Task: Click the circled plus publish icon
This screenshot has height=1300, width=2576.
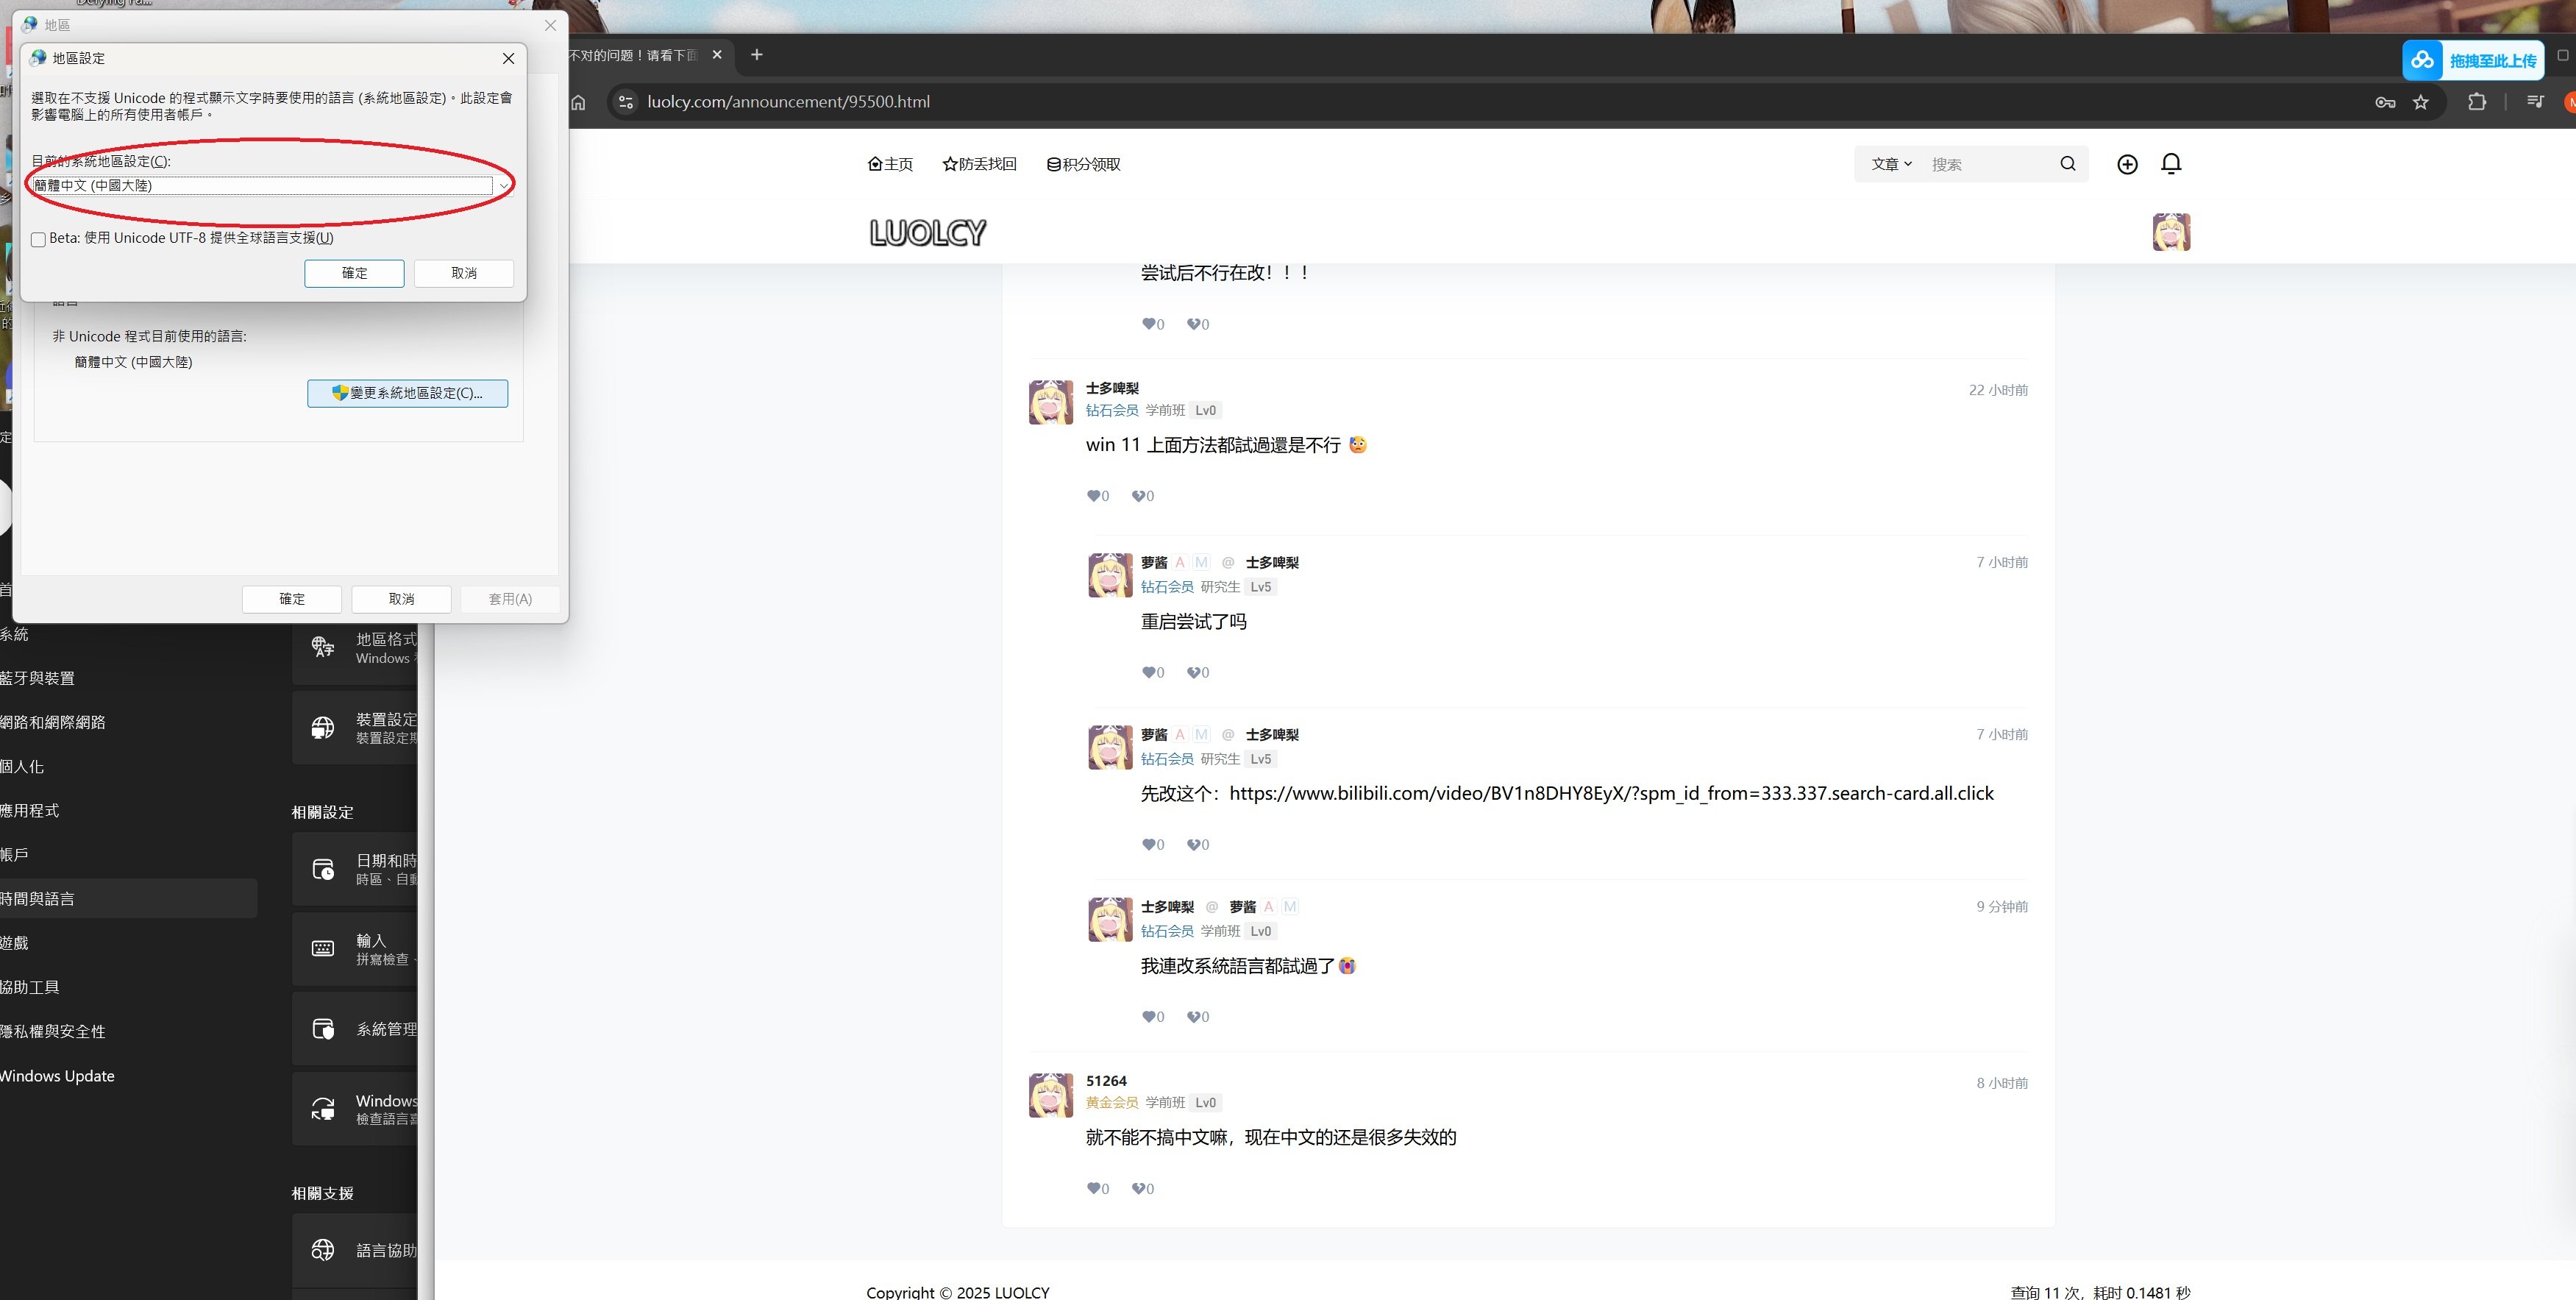Action: coord(2127,164)
